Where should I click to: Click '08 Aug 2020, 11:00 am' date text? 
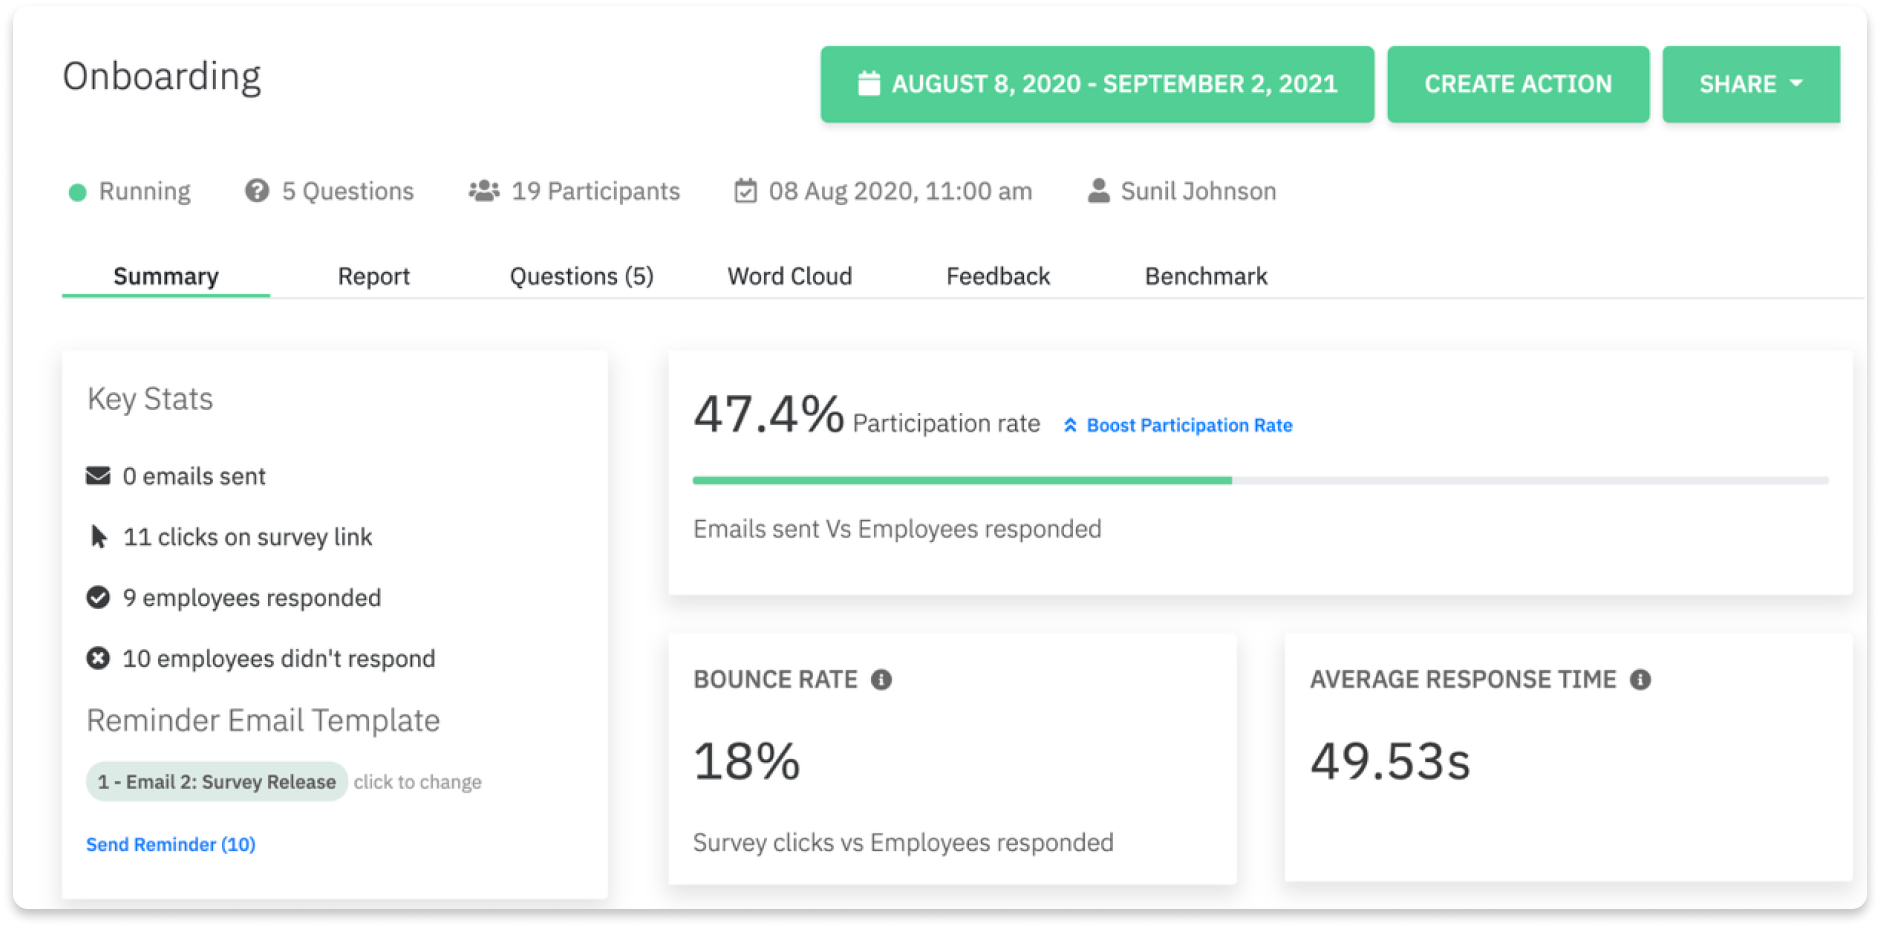point(900,191)
